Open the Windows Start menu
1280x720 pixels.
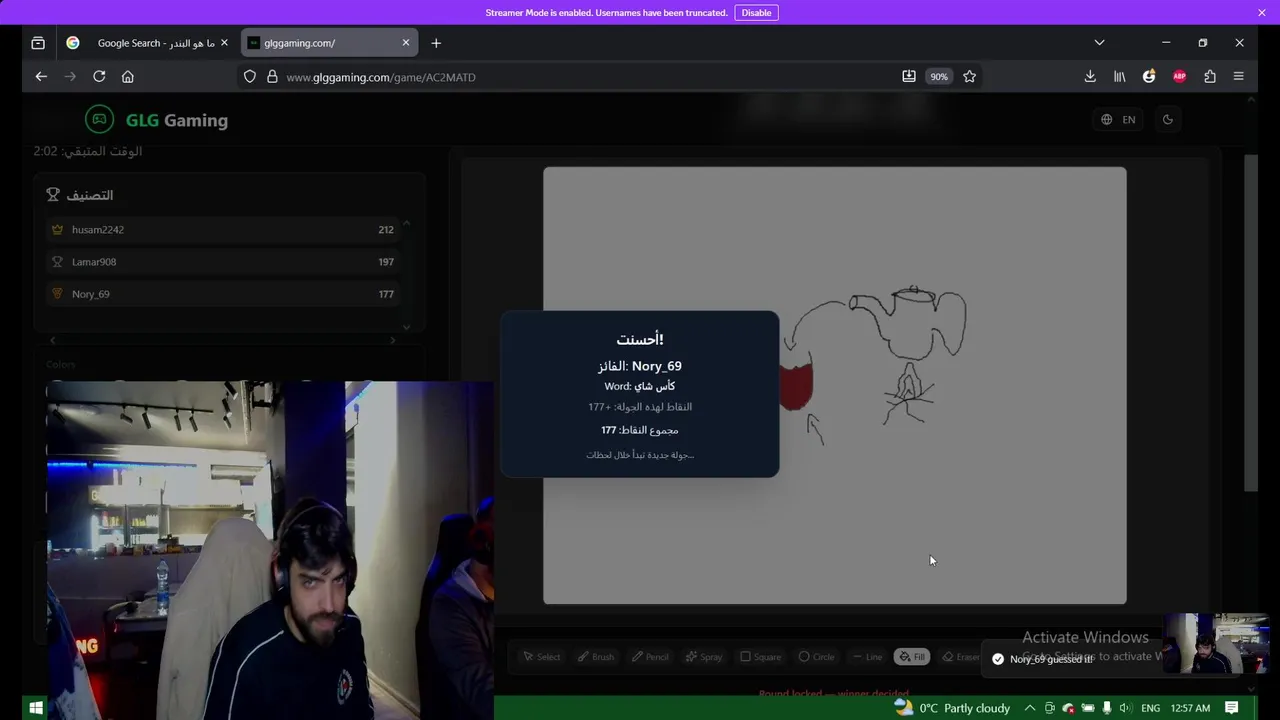[x=36, y=708]
